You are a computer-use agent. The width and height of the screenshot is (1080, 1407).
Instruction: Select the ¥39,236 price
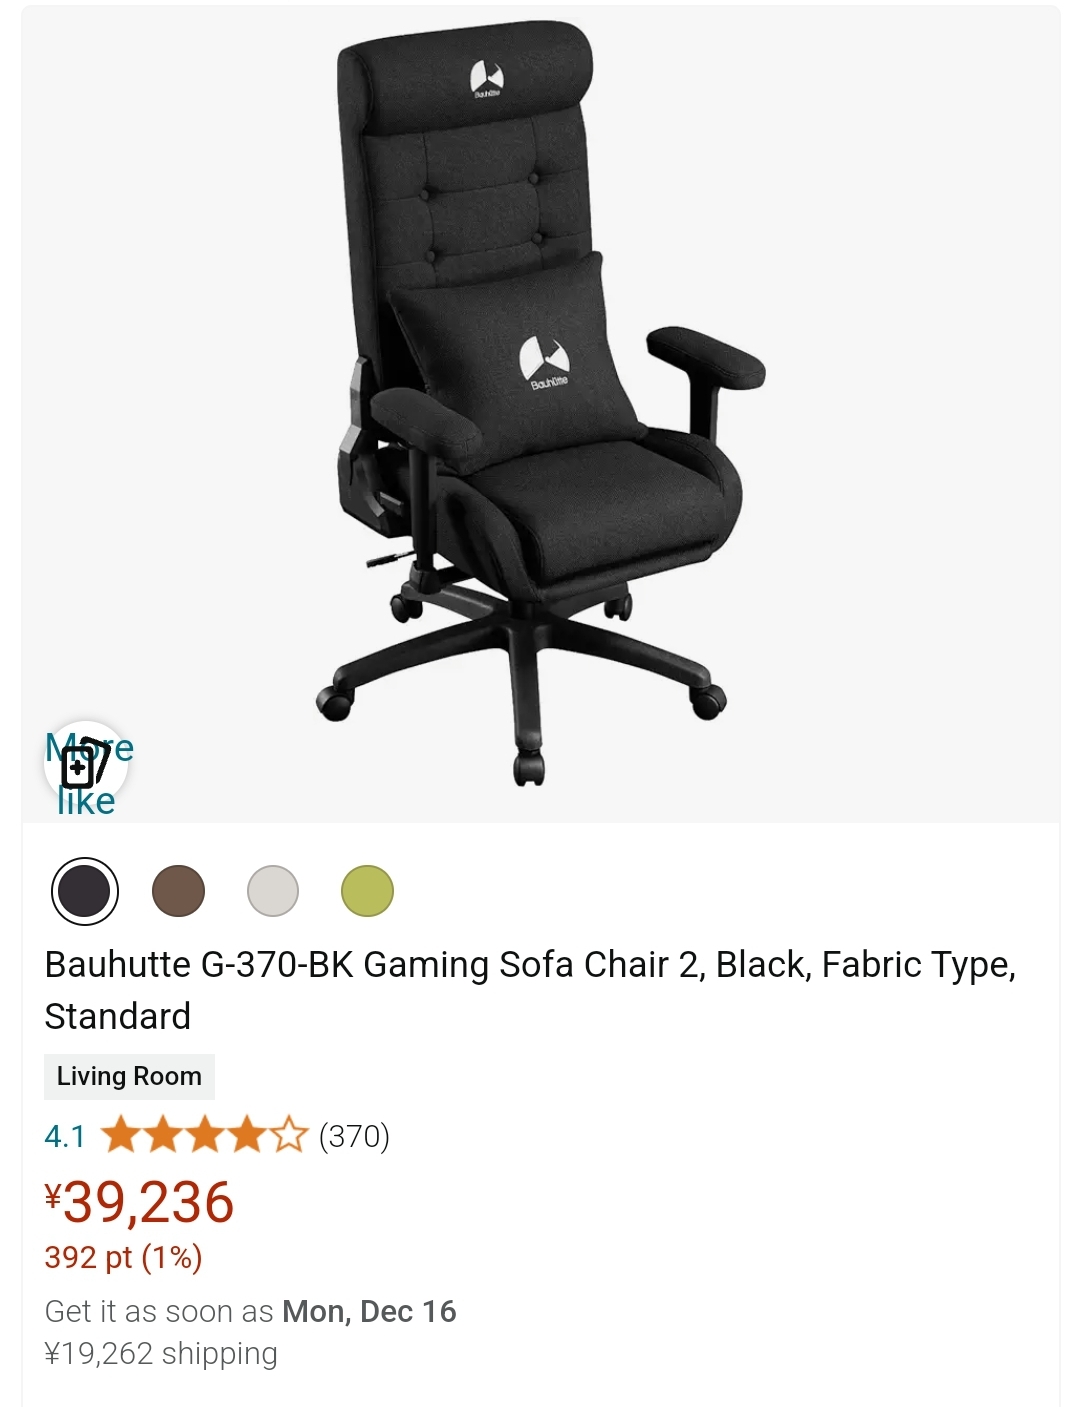(x=139, y=1202)
